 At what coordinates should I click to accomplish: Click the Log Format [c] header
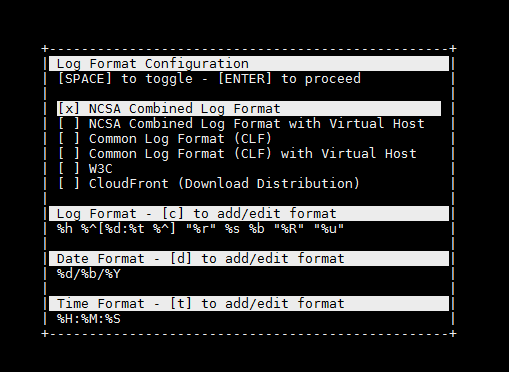point(249,213)
